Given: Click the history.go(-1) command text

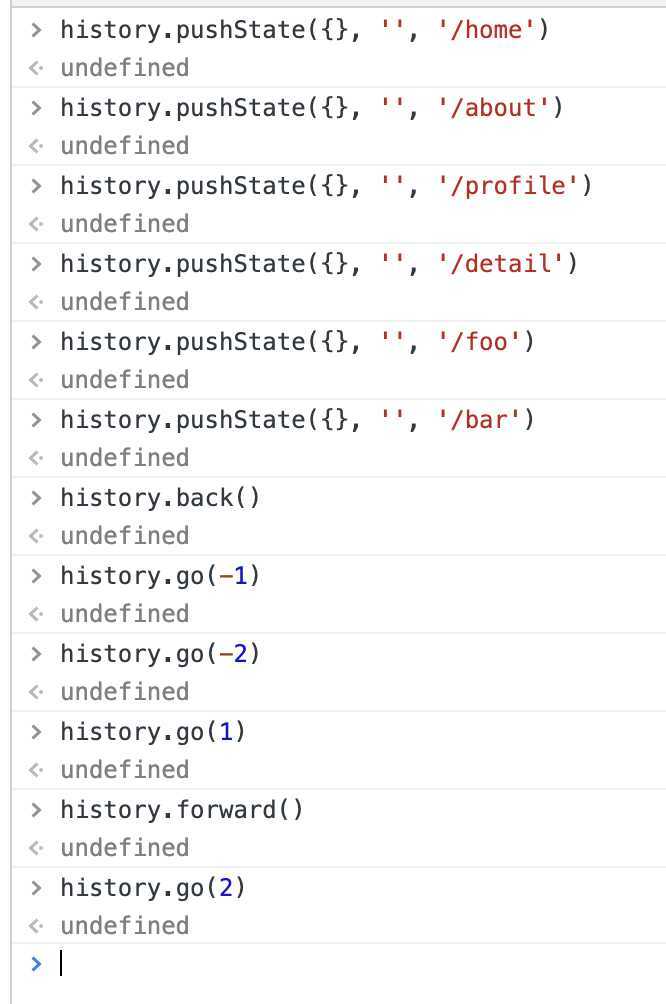Looking at the screenshot, I should [160, 576].
